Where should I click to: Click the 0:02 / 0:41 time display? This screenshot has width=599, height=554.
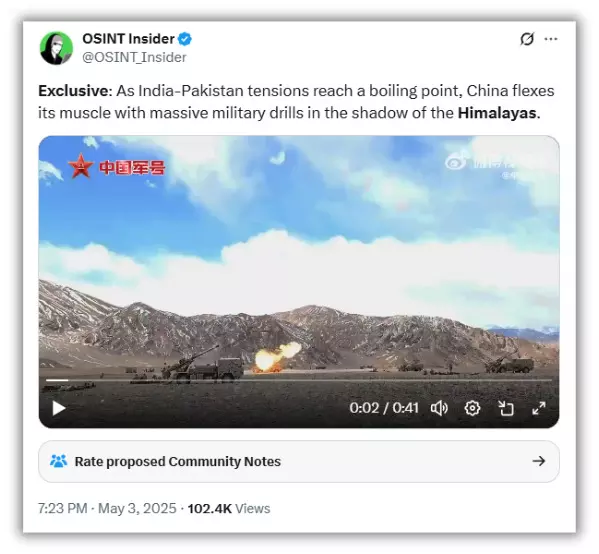click(384, 408)
